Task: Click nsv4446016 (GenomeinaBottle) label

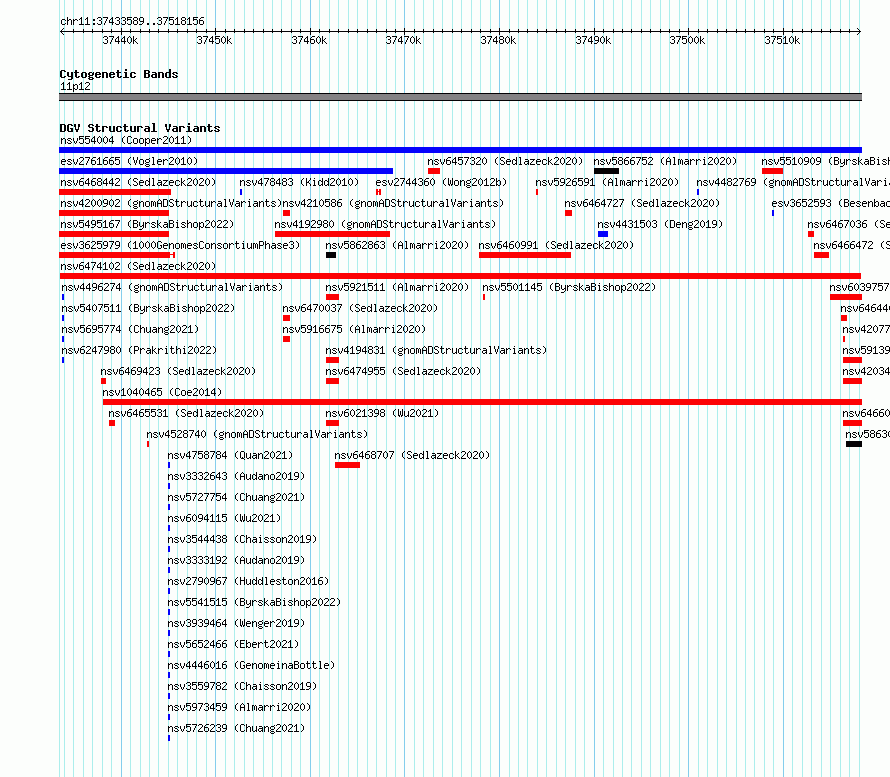Action: [251, 665]
